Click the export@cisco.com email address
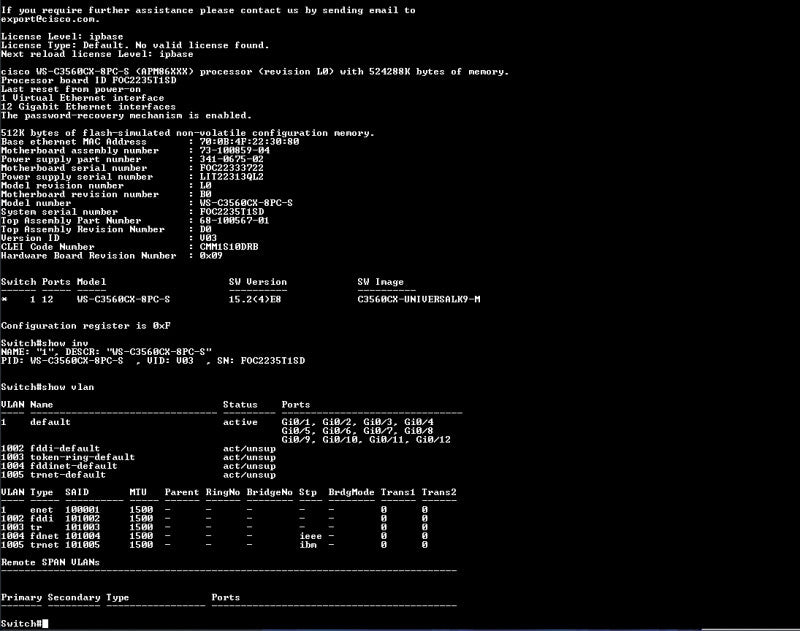This screenshot has height=631, width=800. tap(50, 19)
